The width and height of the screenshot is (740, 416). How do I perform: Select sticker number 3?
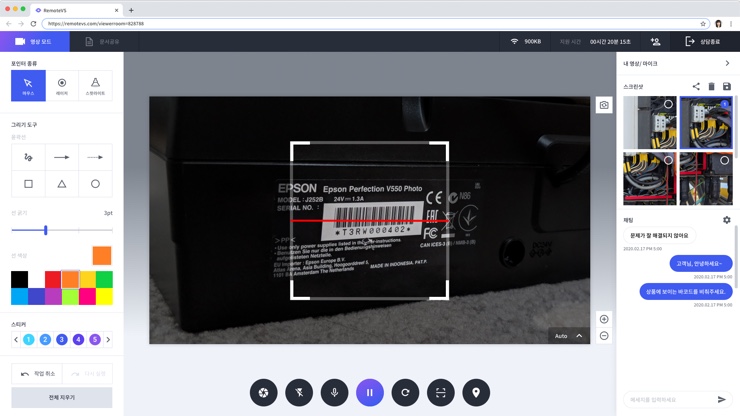[x=62, y=340]
